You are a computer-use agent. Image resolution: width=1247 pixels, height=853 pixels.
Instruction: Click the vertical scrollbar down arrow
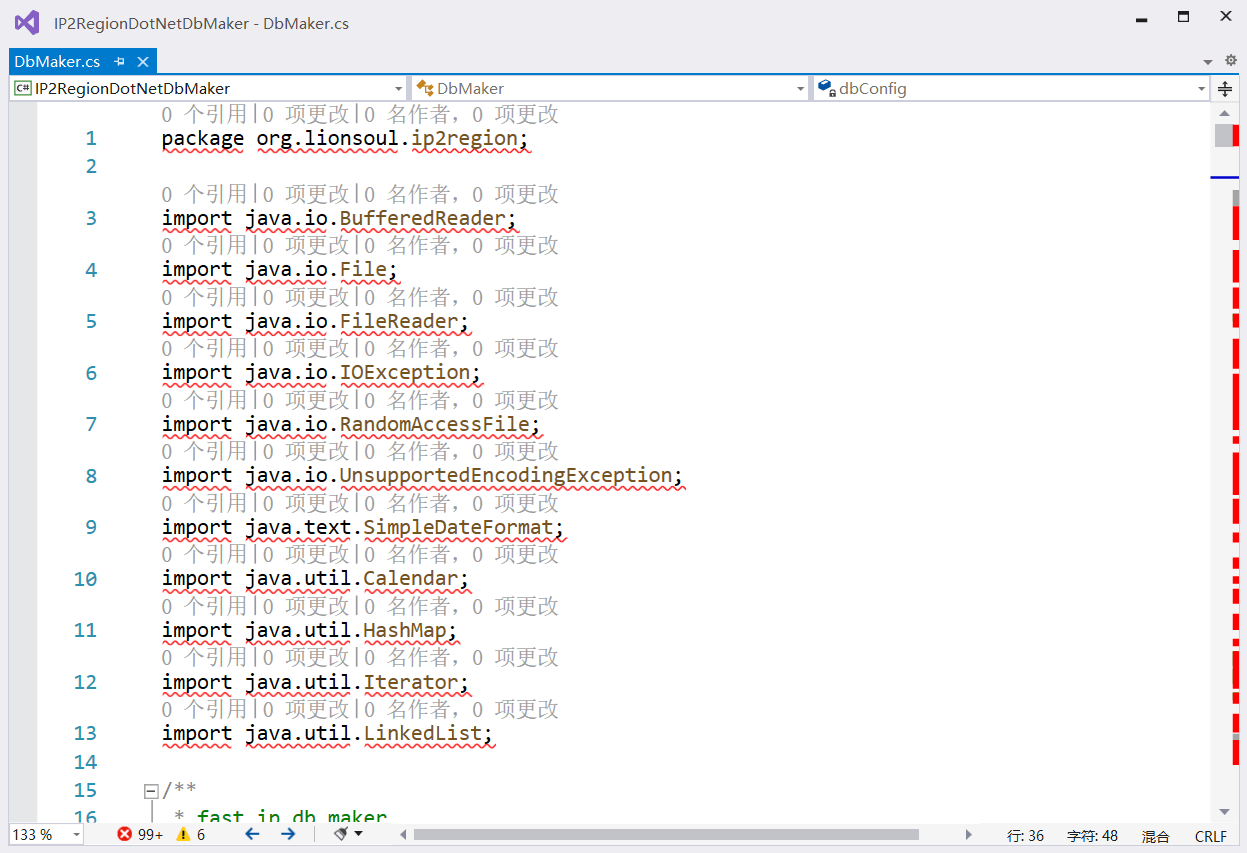click(x=1224, y=811)
